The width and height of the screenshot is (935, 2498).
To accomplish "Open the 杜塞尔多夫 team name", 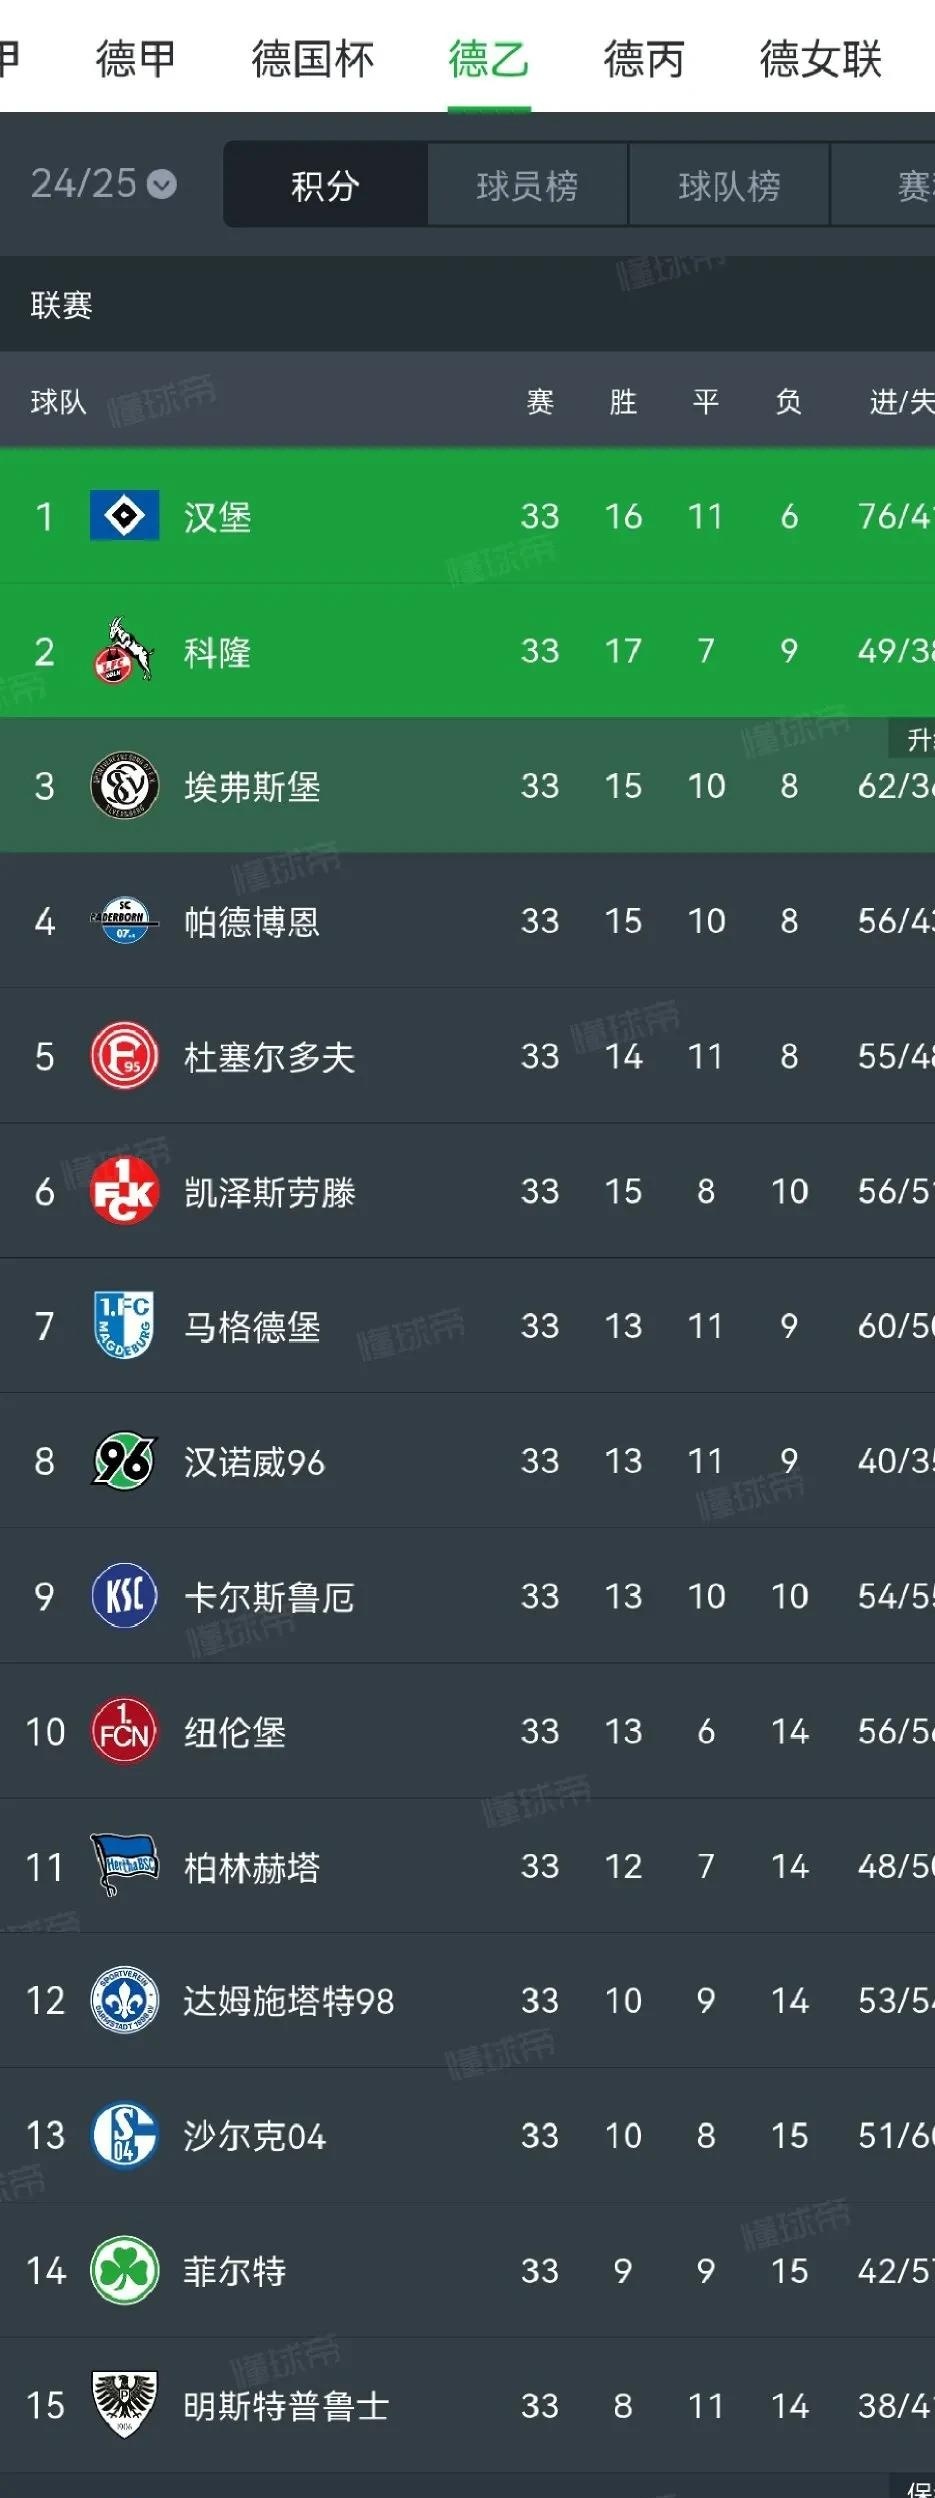I will pos(269,1057).
